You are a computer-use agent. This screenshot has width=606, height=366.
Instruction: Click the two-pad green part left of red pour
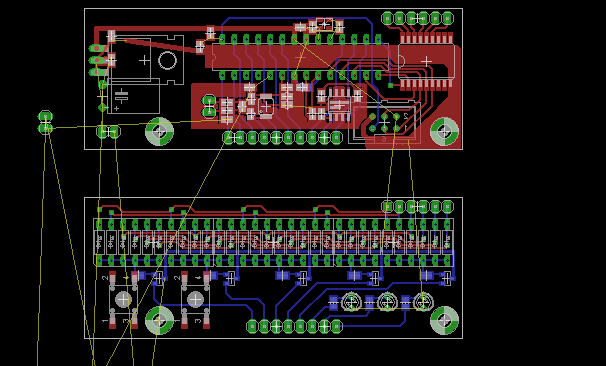(209, 106)
